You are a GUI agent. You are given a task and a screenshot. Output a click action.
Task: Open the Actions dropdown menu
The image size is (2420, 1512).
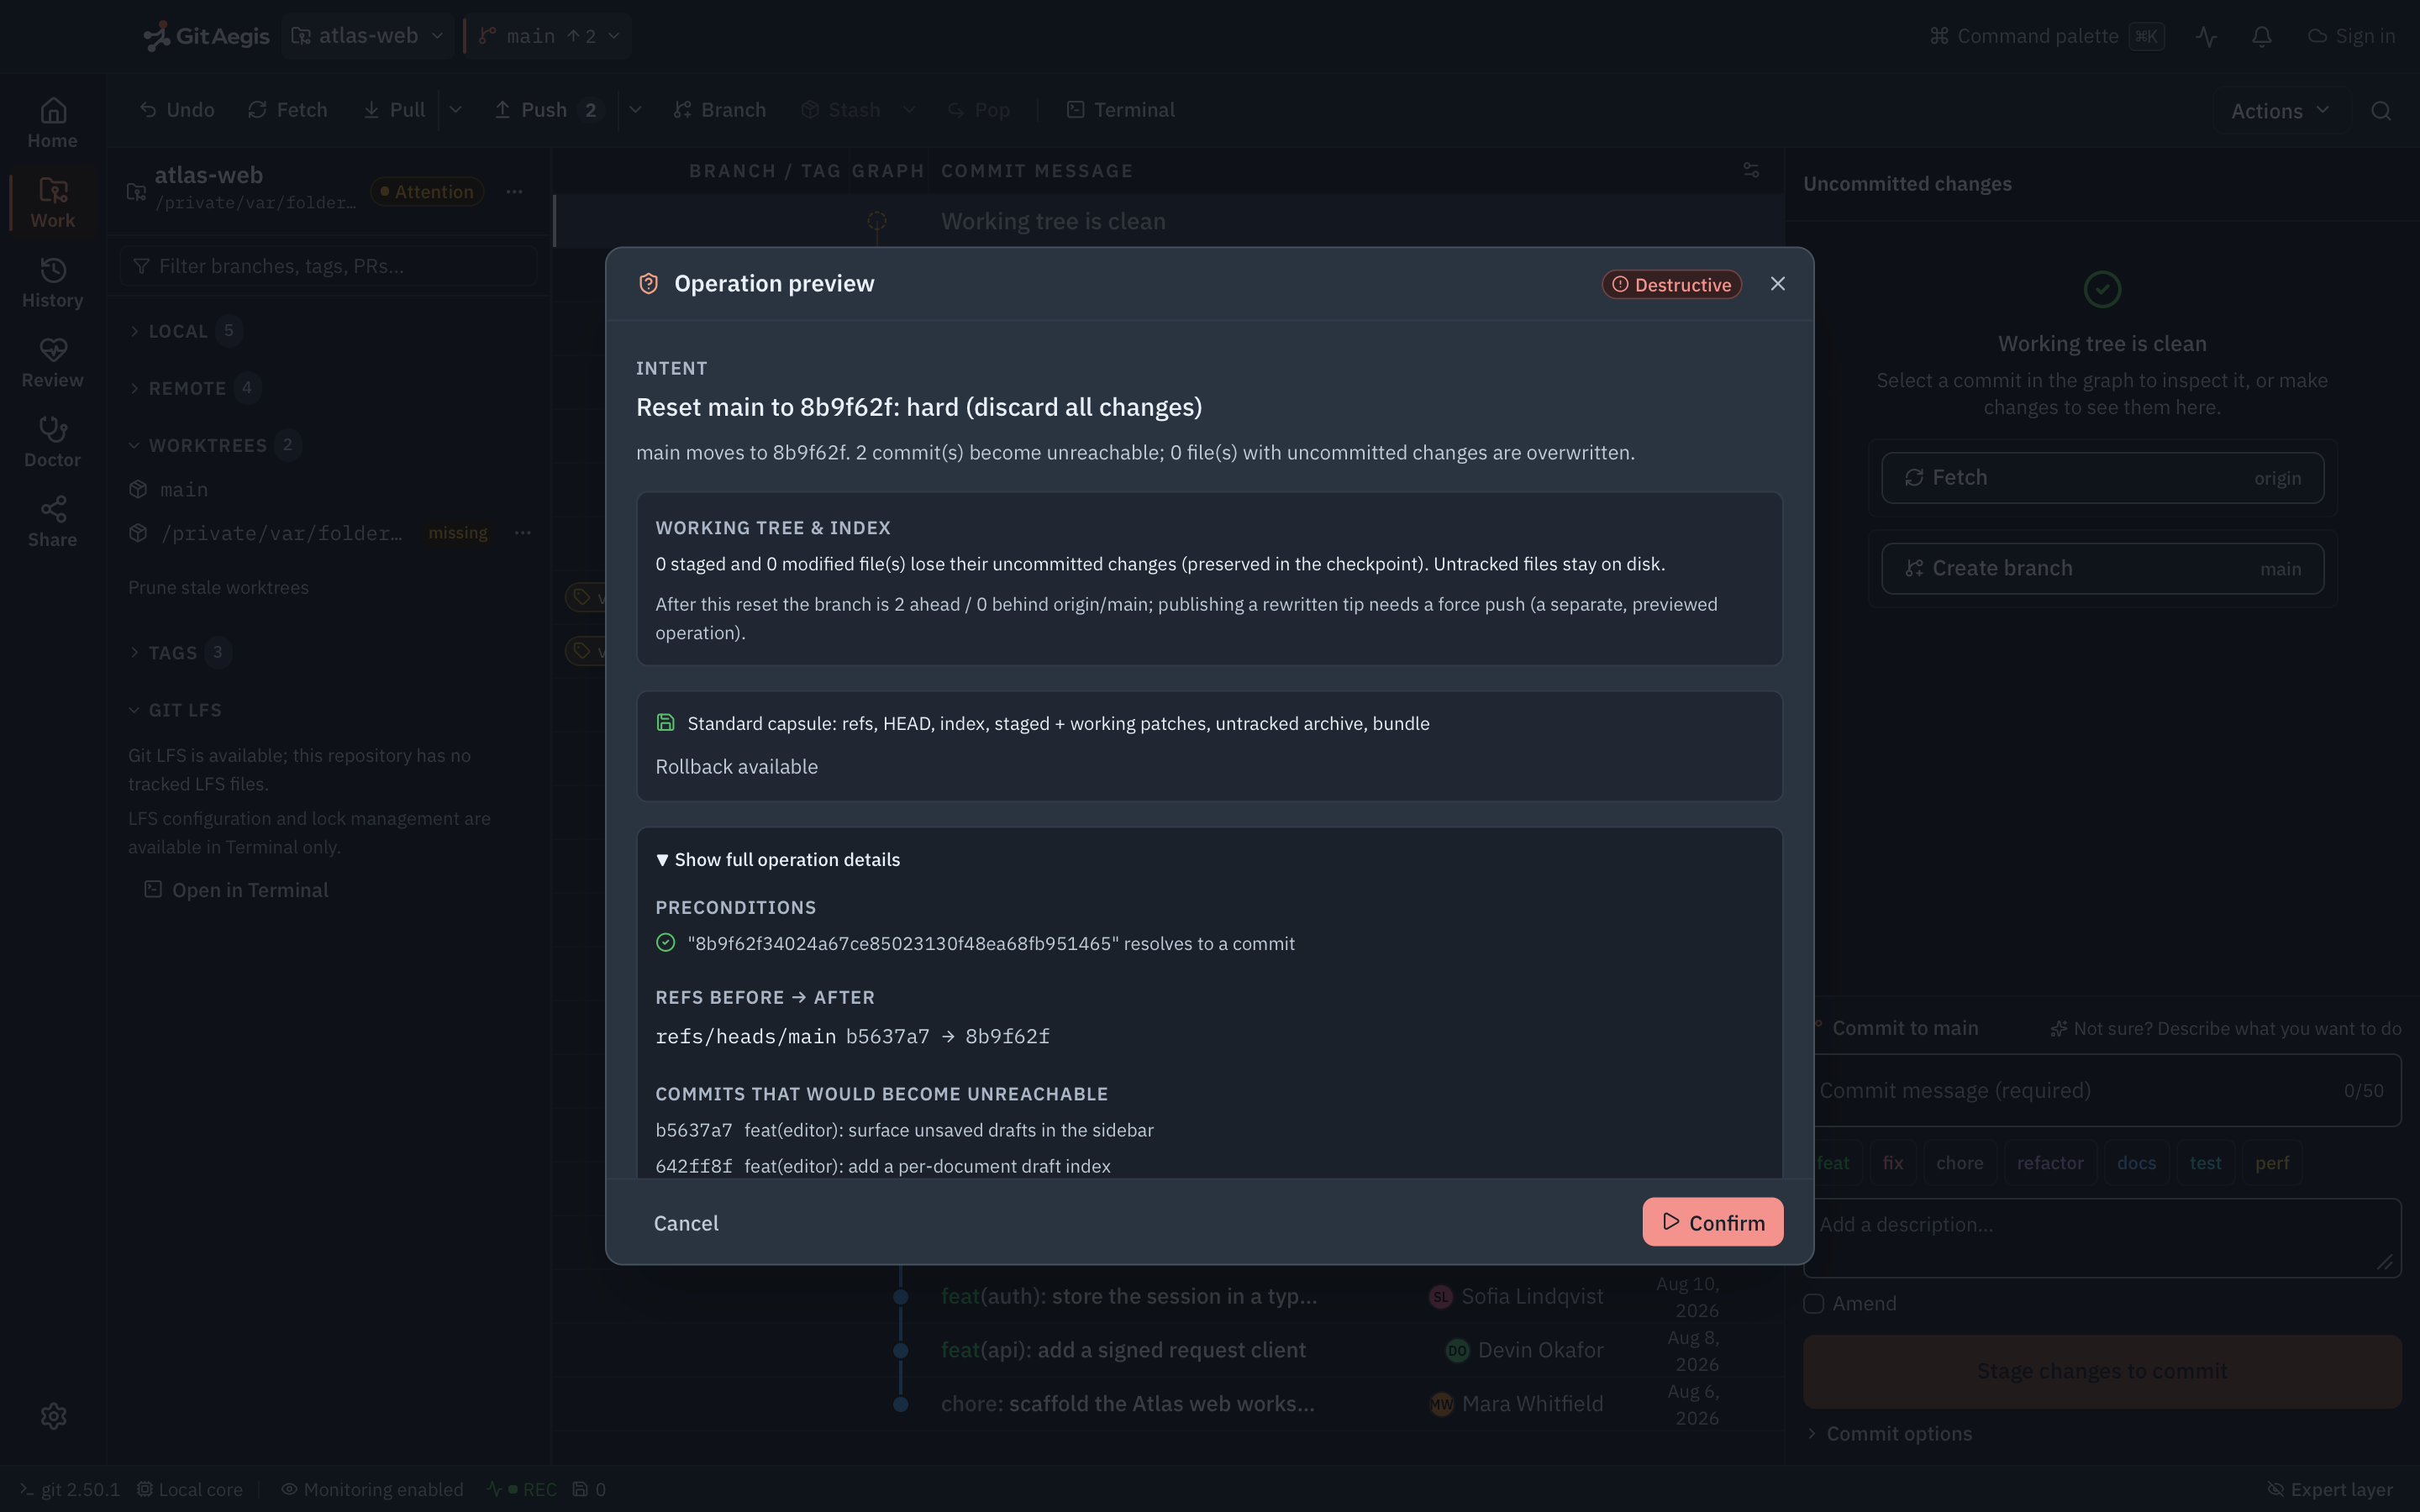click(2280, 111)
